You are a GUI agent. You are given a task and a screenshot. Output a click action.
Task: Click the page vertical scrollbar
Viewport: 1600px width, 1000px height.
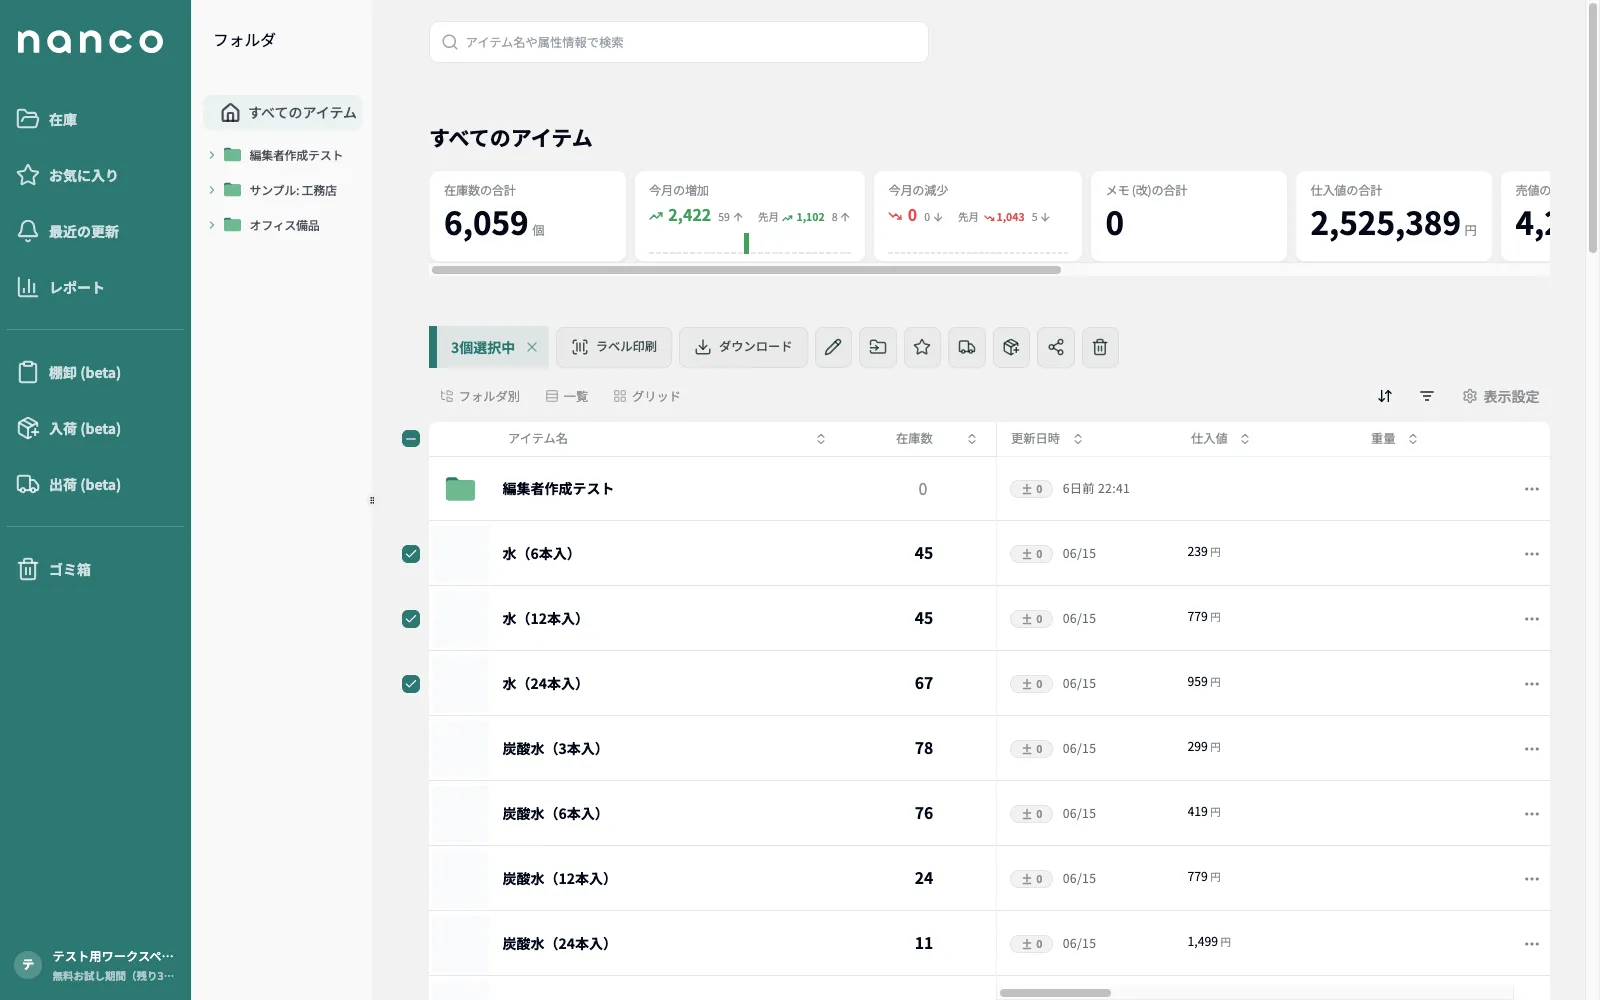point(1593,128)
